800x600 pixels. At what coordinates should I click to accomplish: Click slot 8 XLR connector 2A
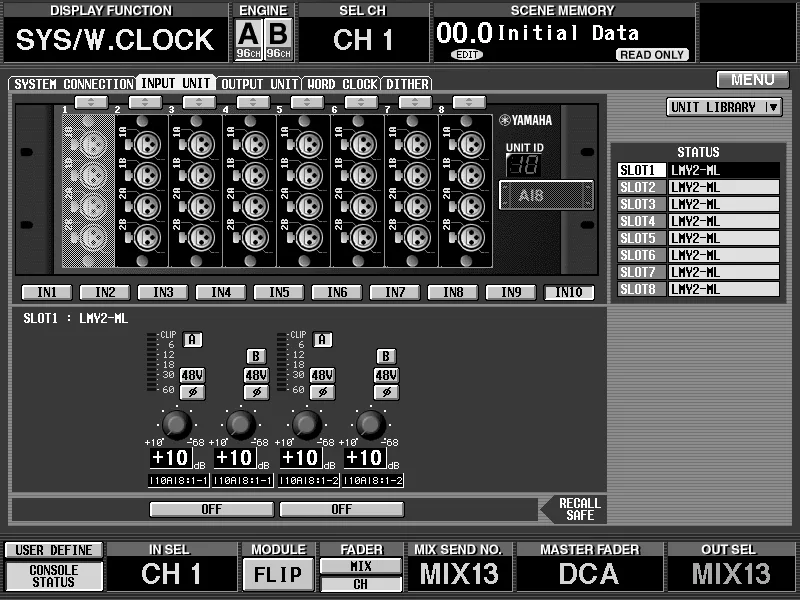point(472,206)
